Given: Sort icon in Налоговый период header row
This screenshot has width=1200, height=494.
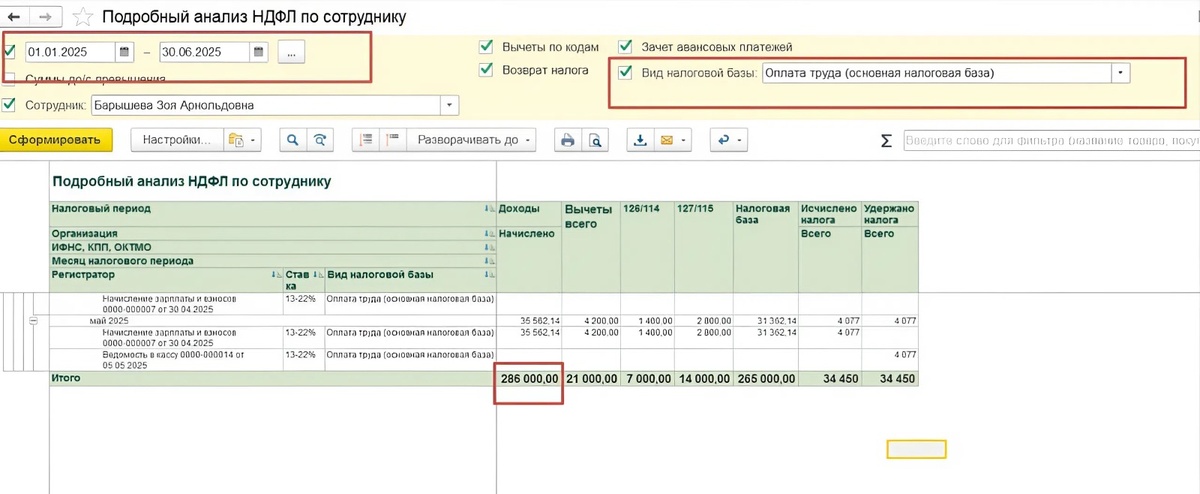Looking at the screenshot, I should click(489, 208).
